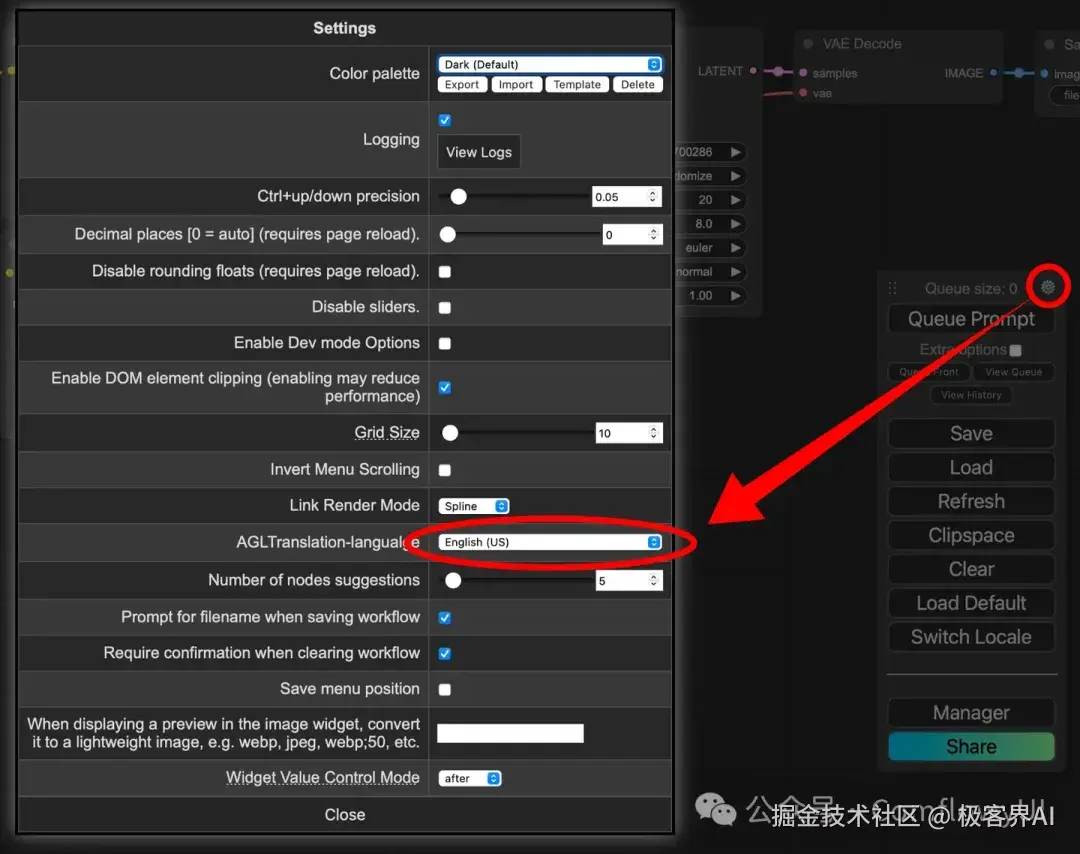Screen dimensions: 1080x854
Task: Click the Number of nodes suggestions stepper
Action: click(653, 580)
